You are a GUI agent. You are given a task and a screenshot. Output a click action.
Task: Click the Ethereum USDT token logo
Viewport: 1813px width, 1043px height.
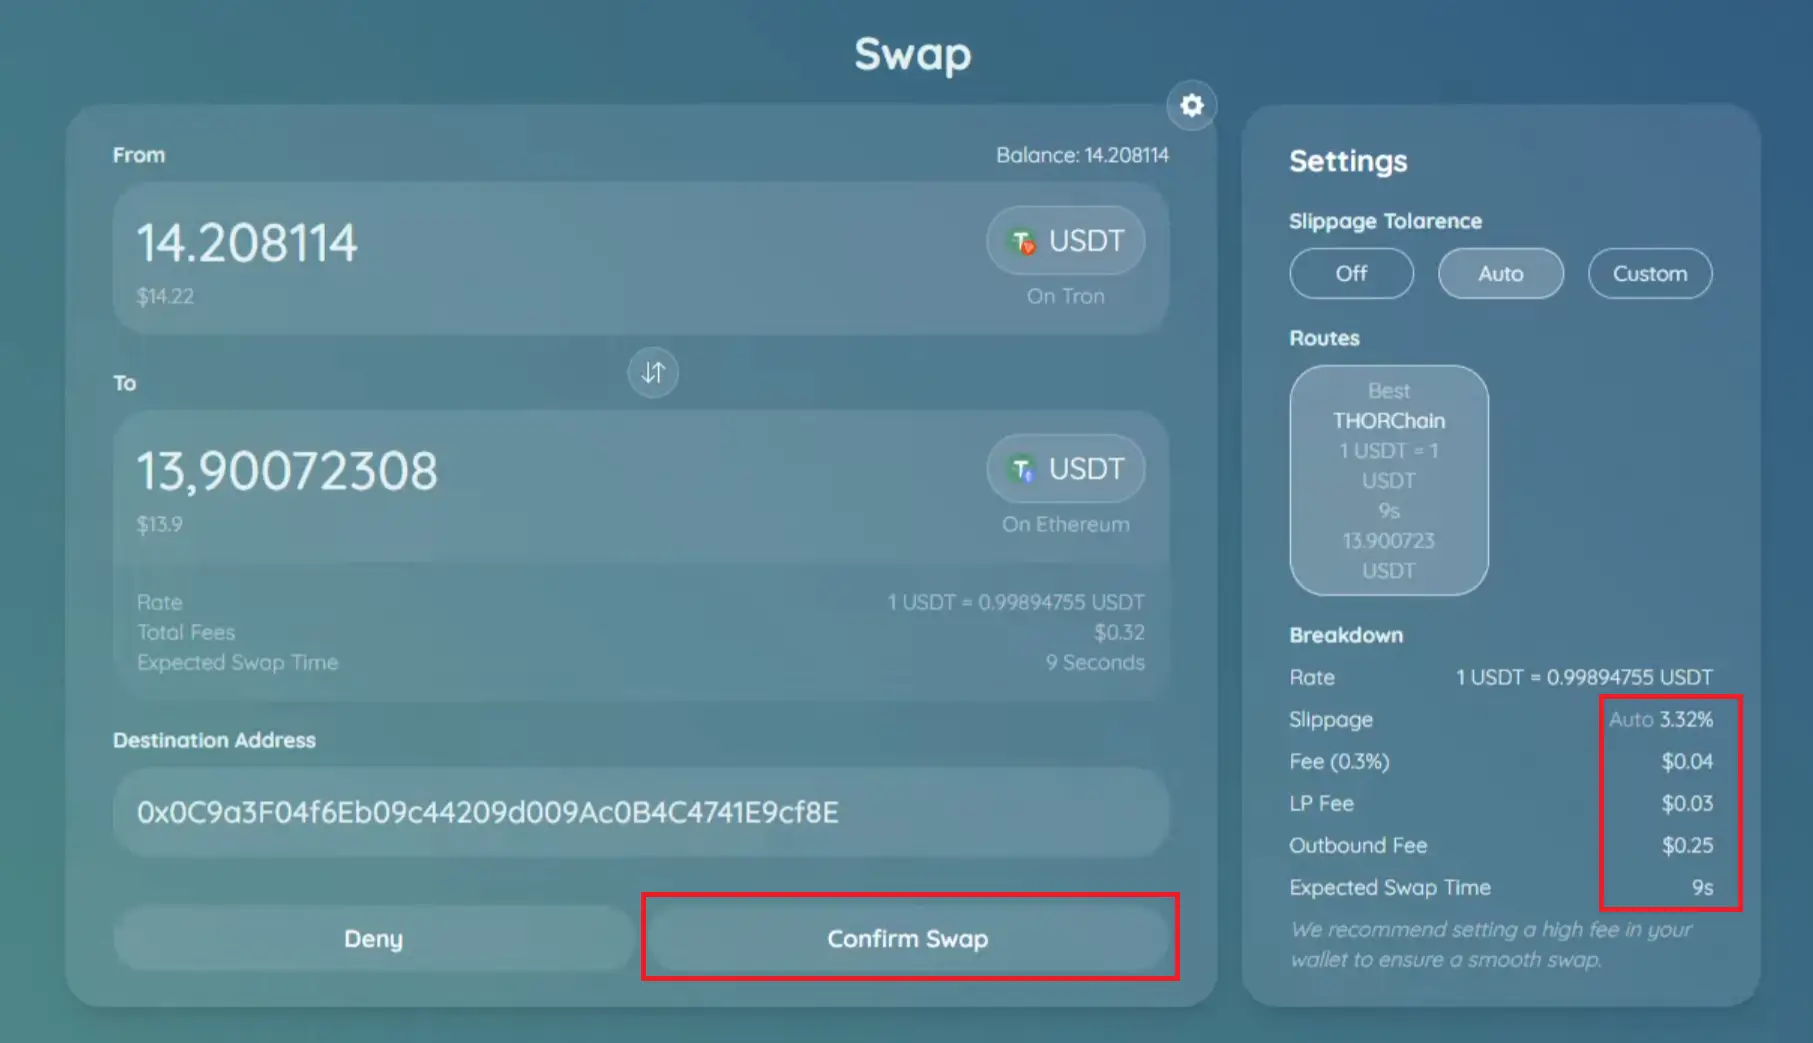(1022, 469)
